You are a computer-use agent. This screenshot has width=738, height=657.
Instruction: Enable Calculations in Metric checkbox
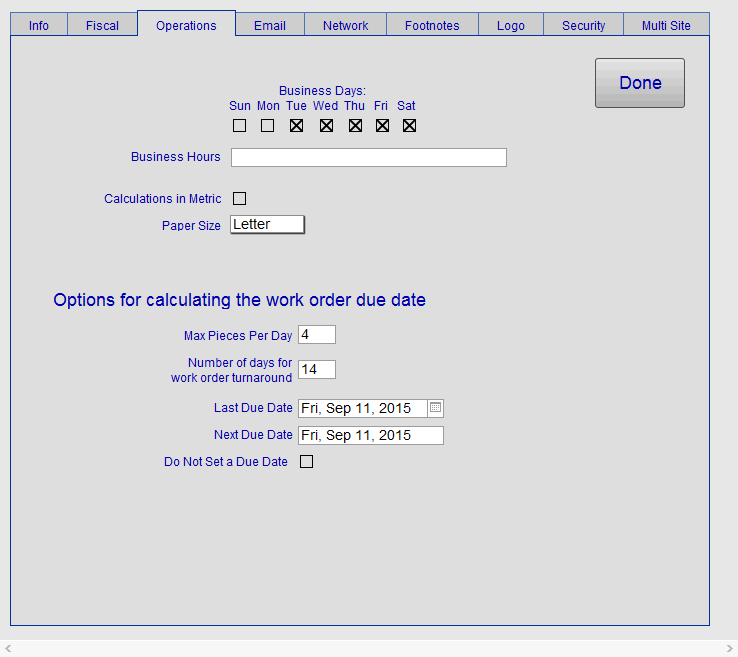(239, 199)
